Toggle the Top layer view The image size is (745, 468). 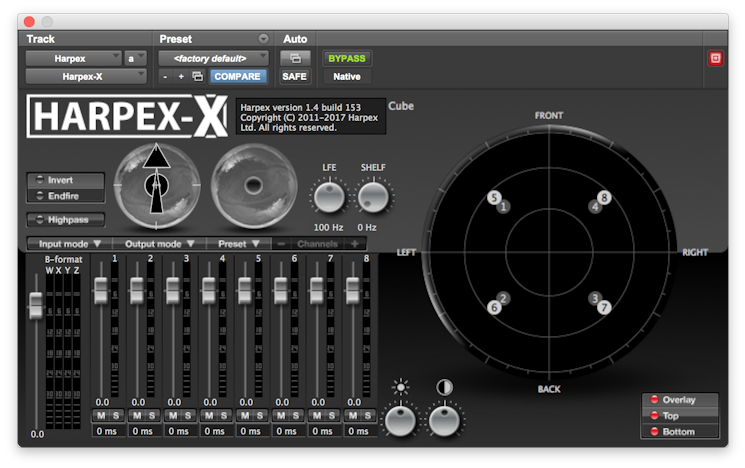tap(679, 416)
